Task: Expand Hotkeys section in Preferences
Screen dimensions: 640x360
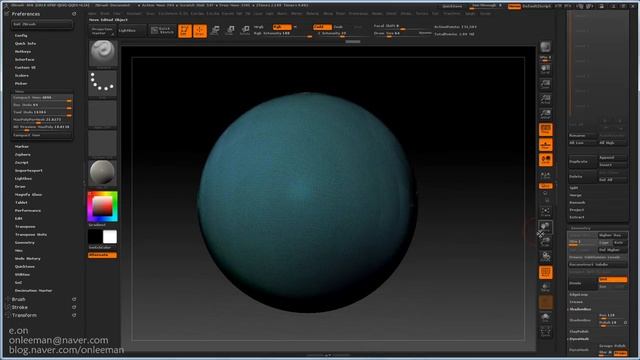Action: (23, 51)
